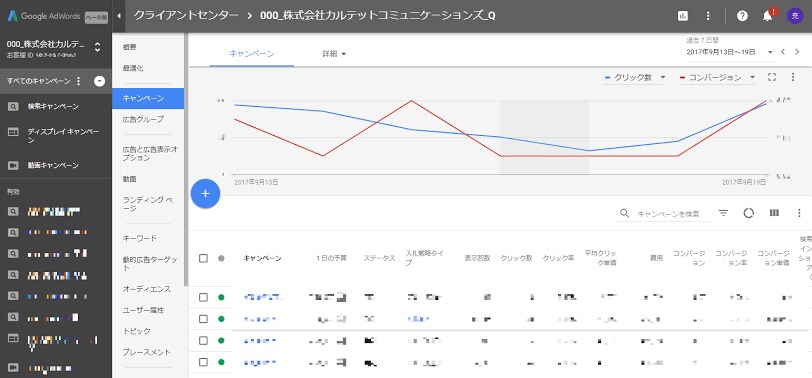Open 広告グループ in the page menu

(143, 119)
